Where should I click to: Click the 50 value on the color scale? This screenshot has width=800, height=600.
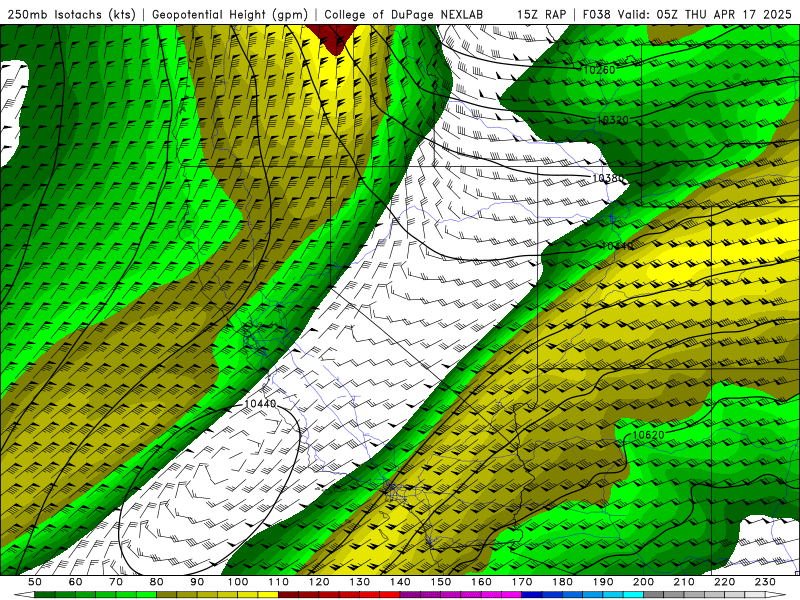[x=35, y=582]
